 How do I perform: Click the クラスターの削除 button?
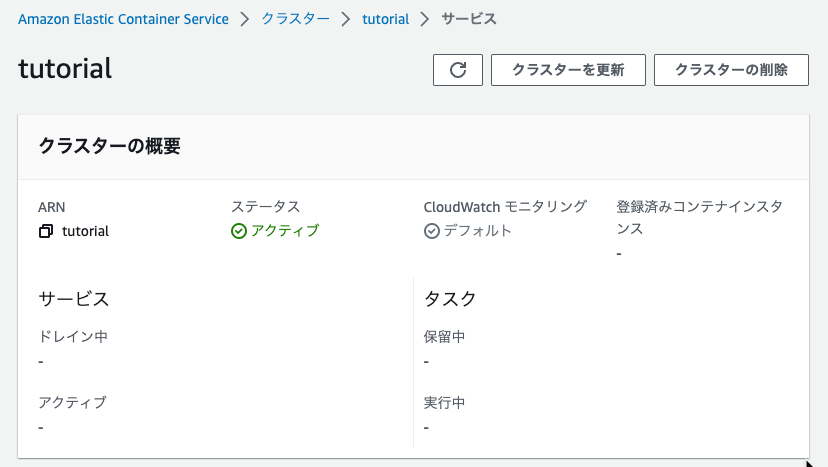tap(731, 70)
